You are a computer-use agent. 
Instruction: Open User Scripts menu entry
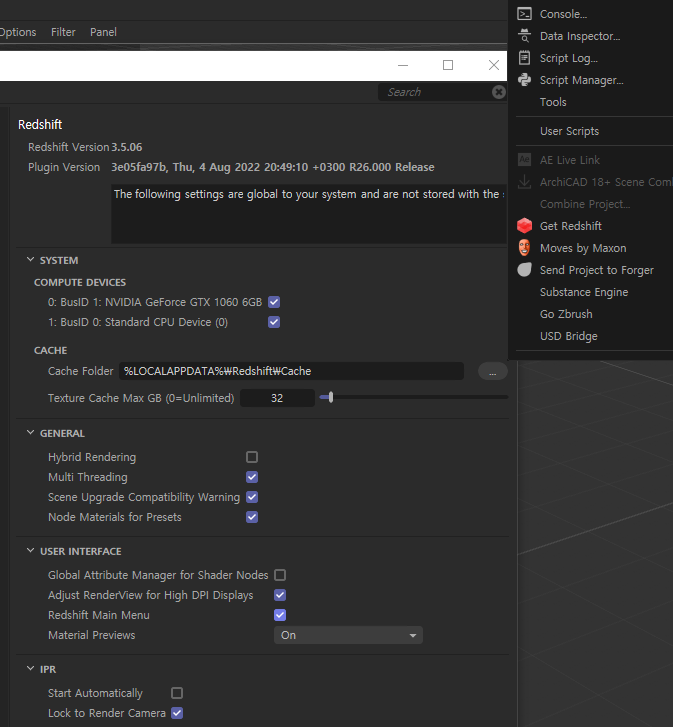[x=569, y=131]
